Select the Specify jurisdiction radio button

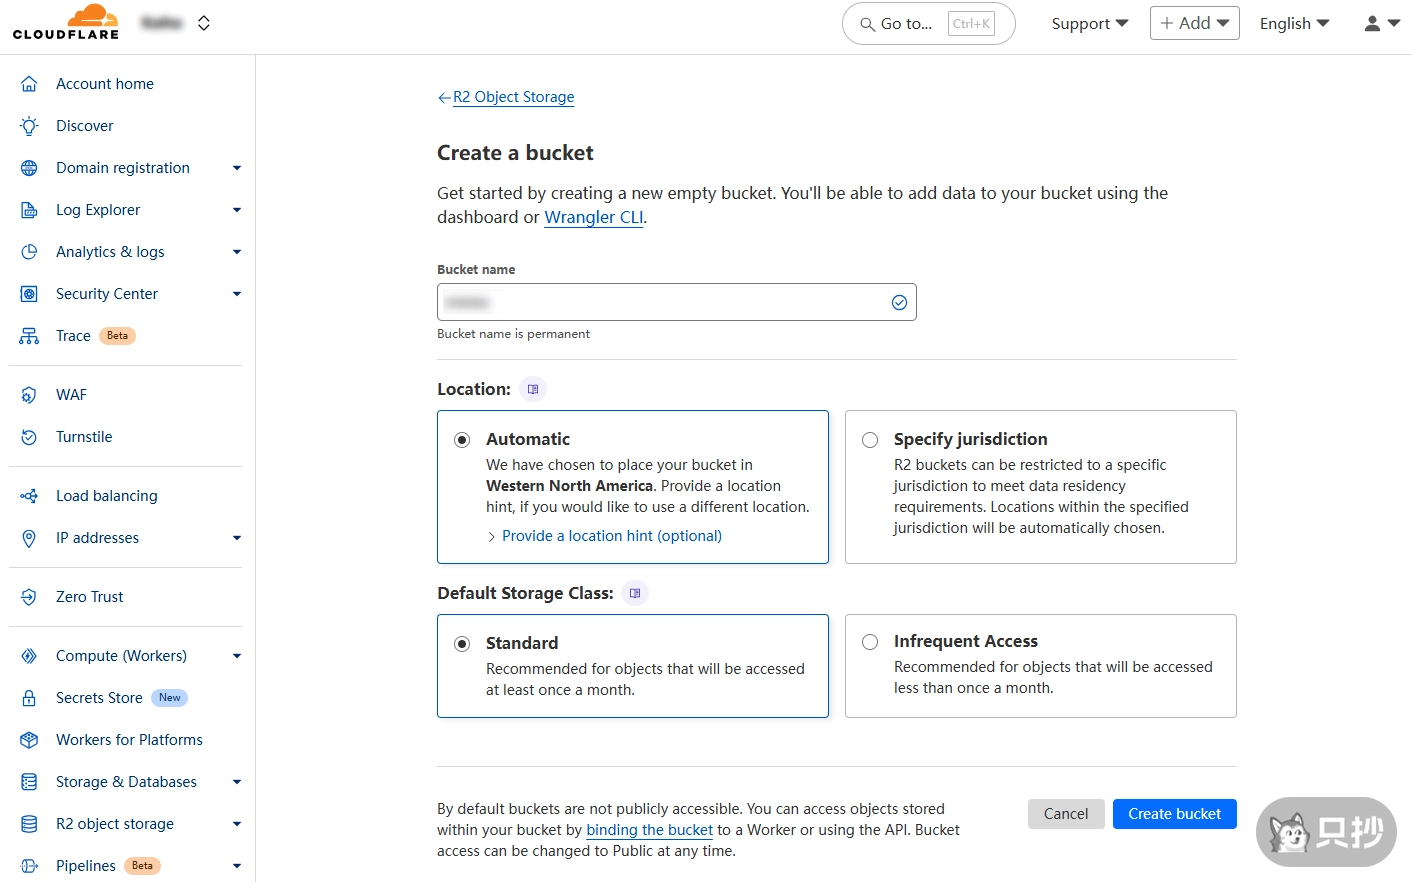pos(870,440)
